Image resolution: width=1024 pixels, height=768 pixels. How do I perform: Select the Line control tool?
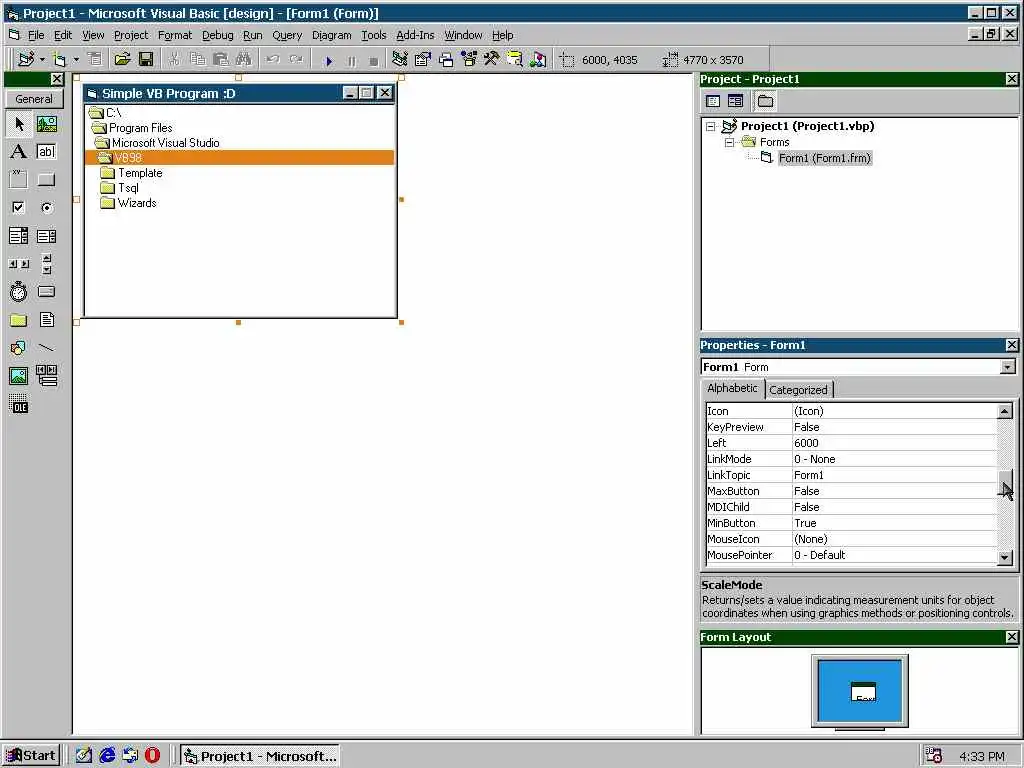(46, 348)
